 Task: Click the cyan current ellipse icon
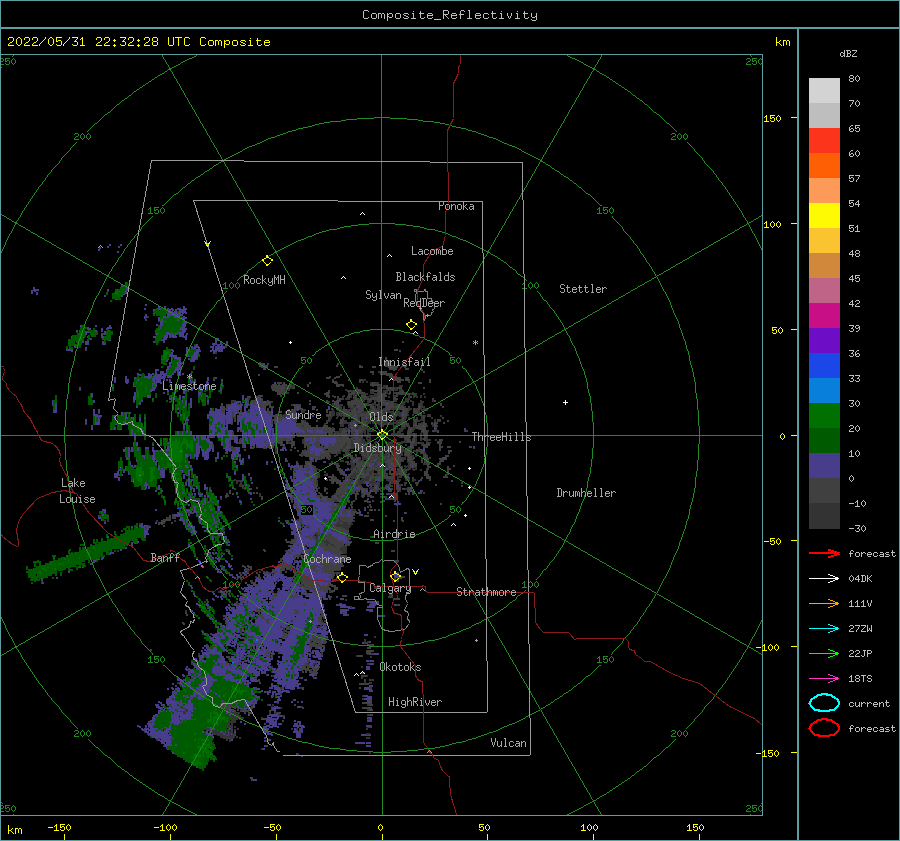tap(824, 703)
